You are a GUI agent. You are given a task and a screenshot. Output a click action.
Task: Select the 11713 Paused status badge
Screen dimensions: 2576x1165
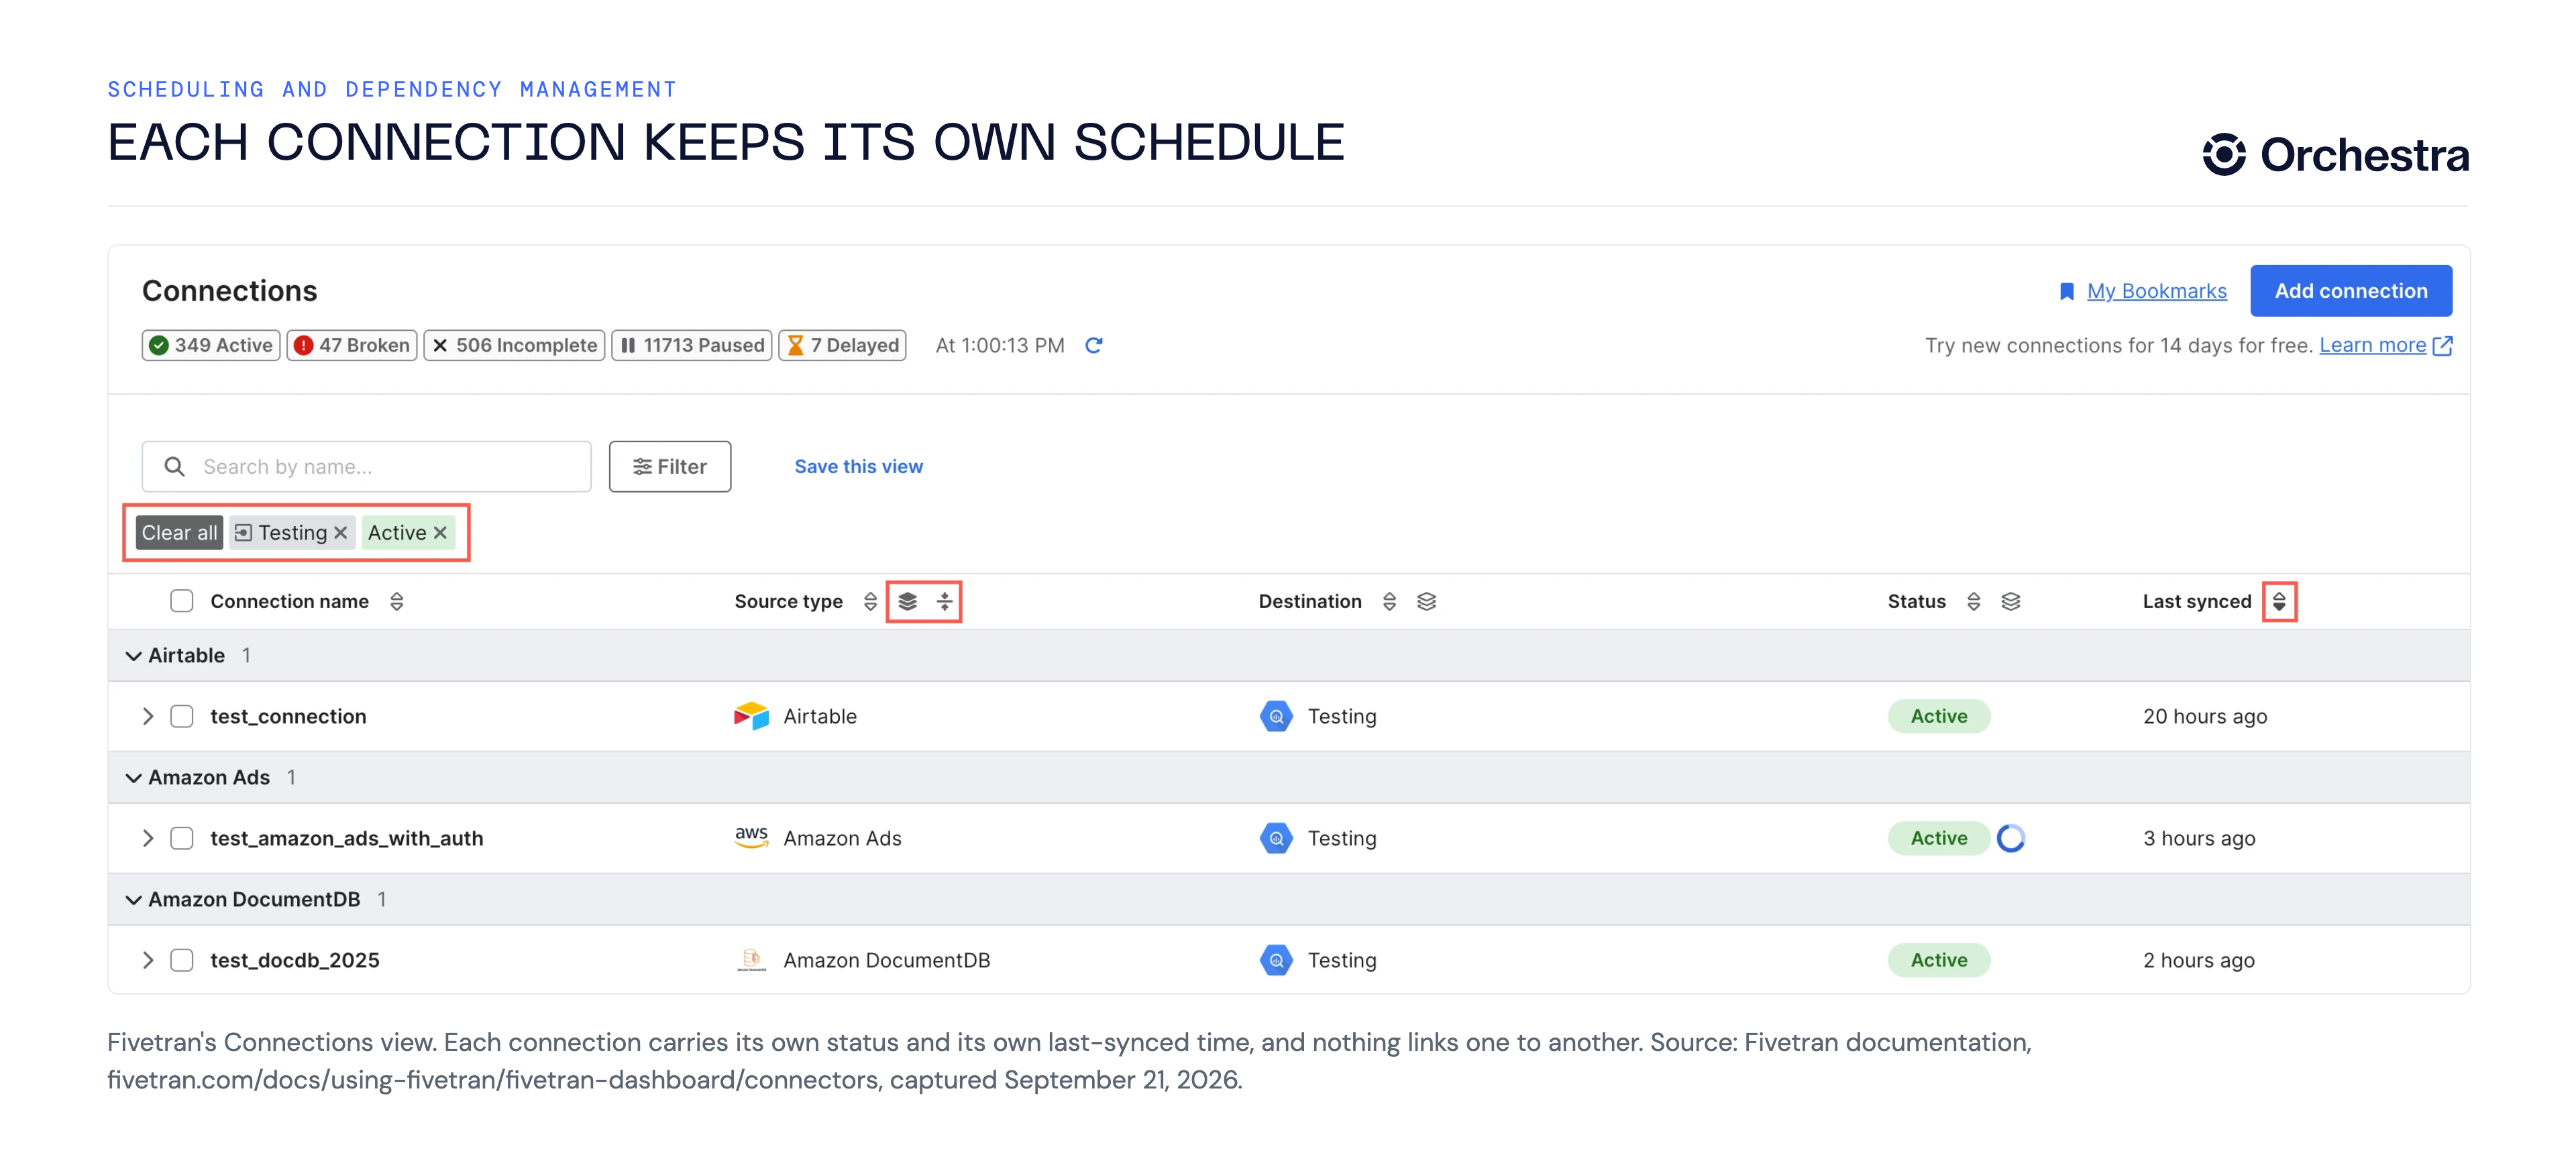(x=692, y=345)
